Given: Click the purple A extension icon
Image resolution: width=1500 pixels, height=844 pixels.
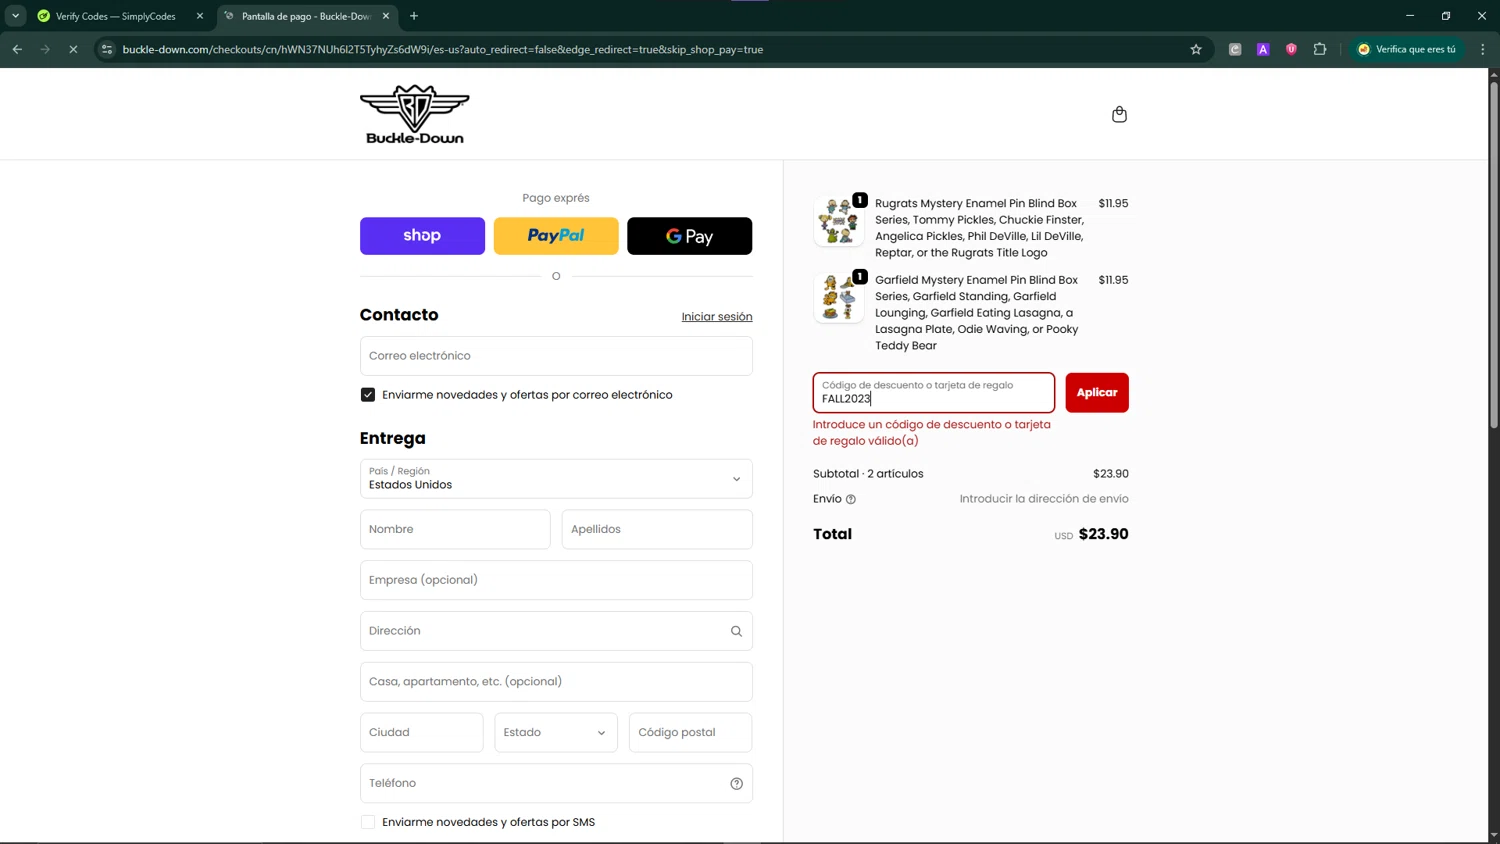Looking at the screenshot, I should point(1263,49).
